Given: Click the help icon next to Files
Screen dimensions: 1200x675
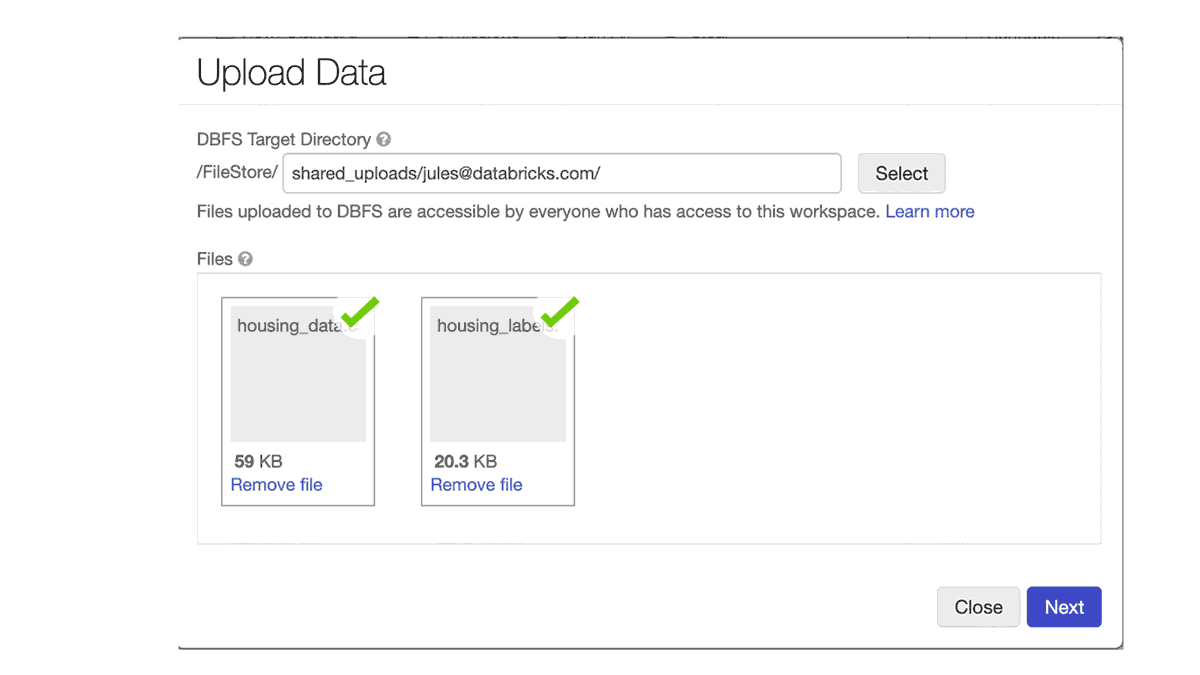Looking at the screenshot, I should coord(245,259).
